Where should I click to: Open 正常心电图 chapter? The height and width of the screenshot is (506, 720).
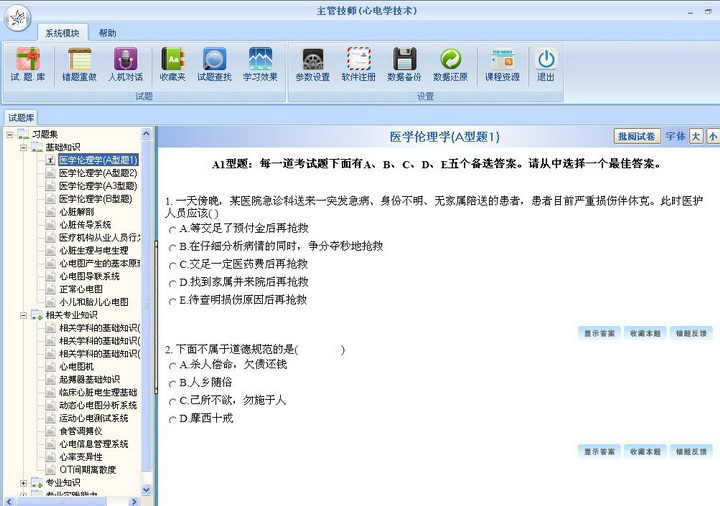click(81, 289)
